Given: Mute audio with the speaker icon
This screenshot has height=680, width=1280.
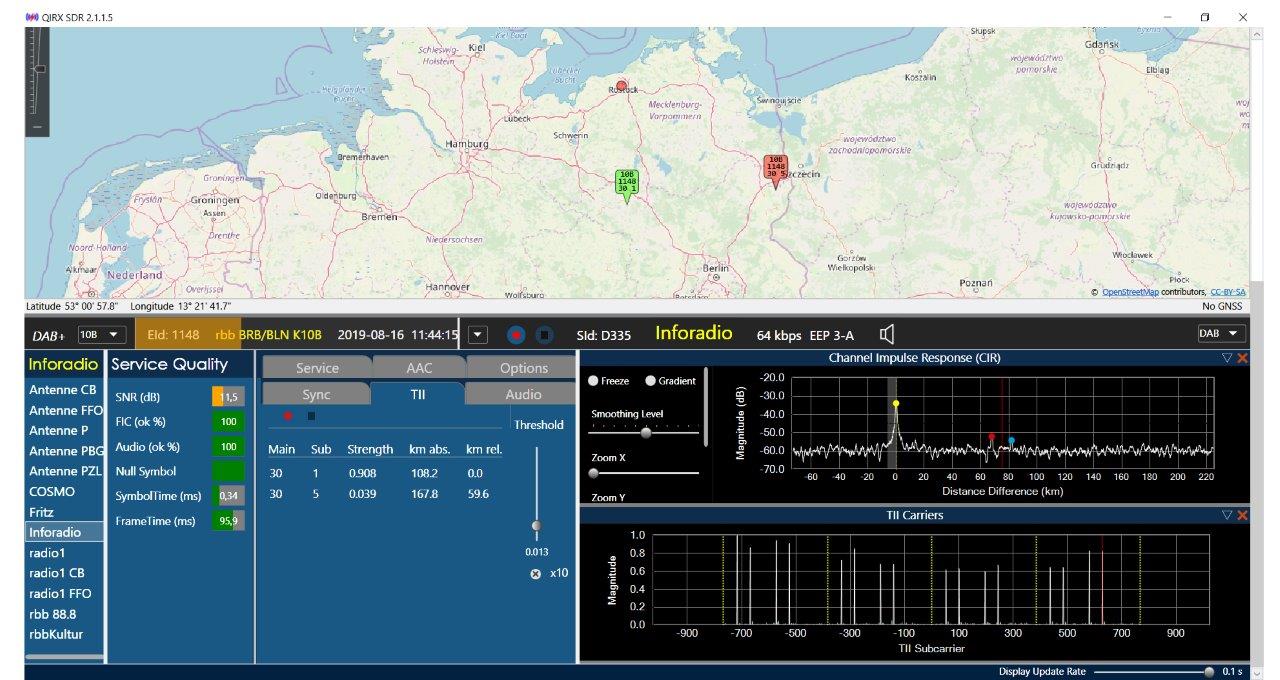Looking at the screenshot, I should (x=886, y=334).
